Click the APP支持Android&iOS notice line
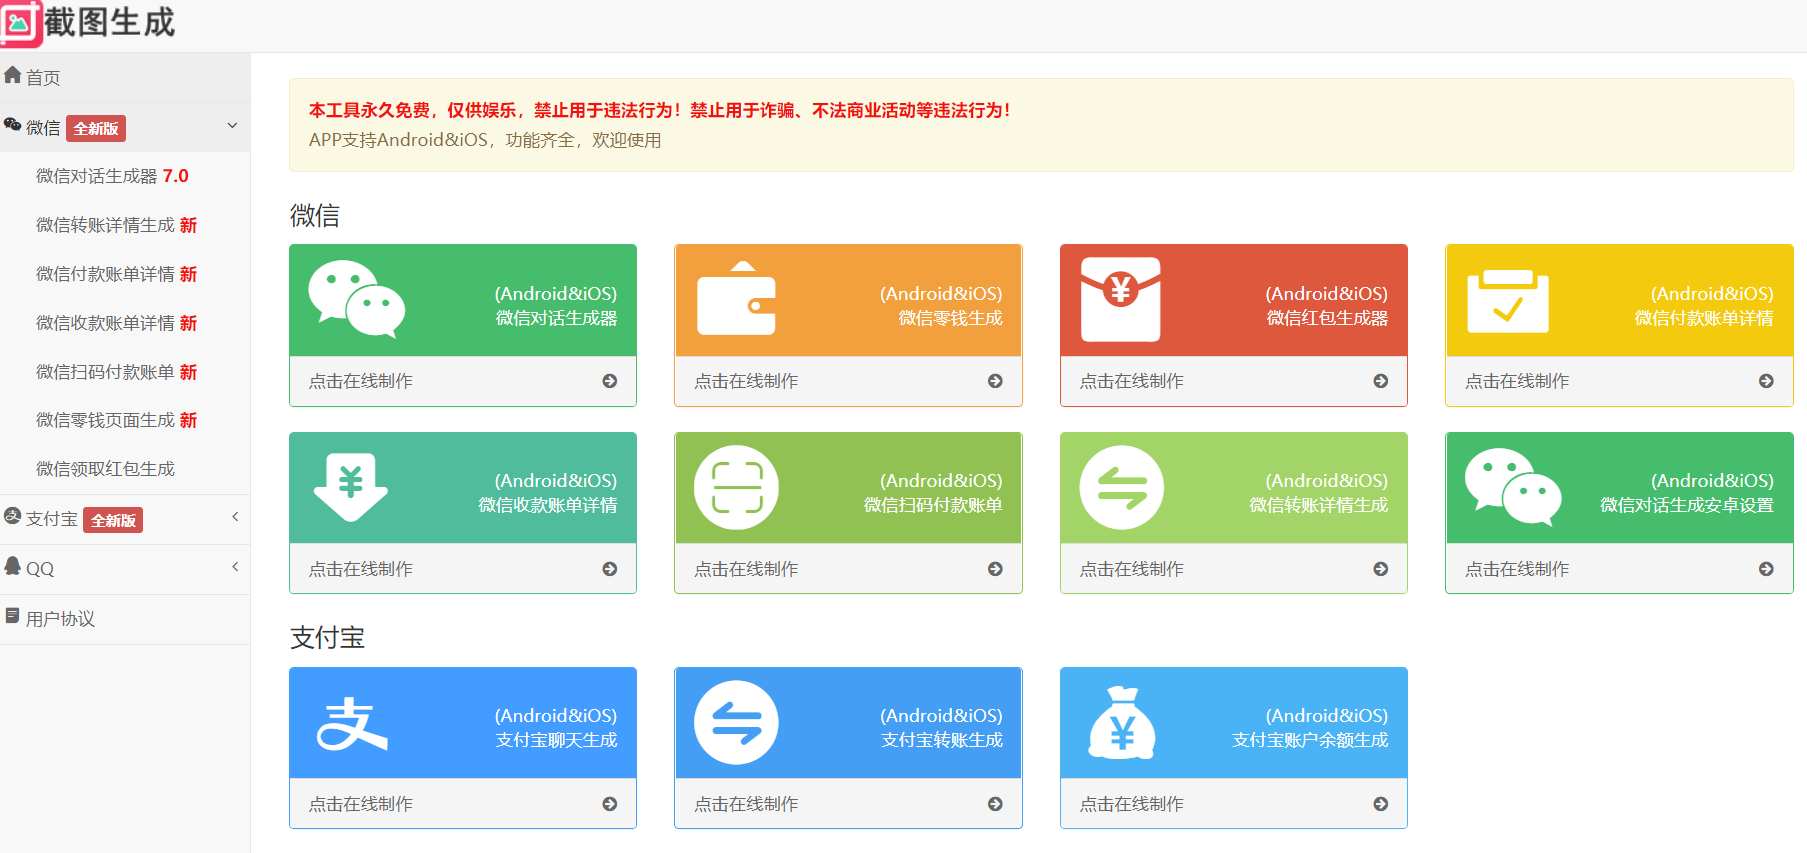This screenshot has height=853, width=1807. pos(485,140)
